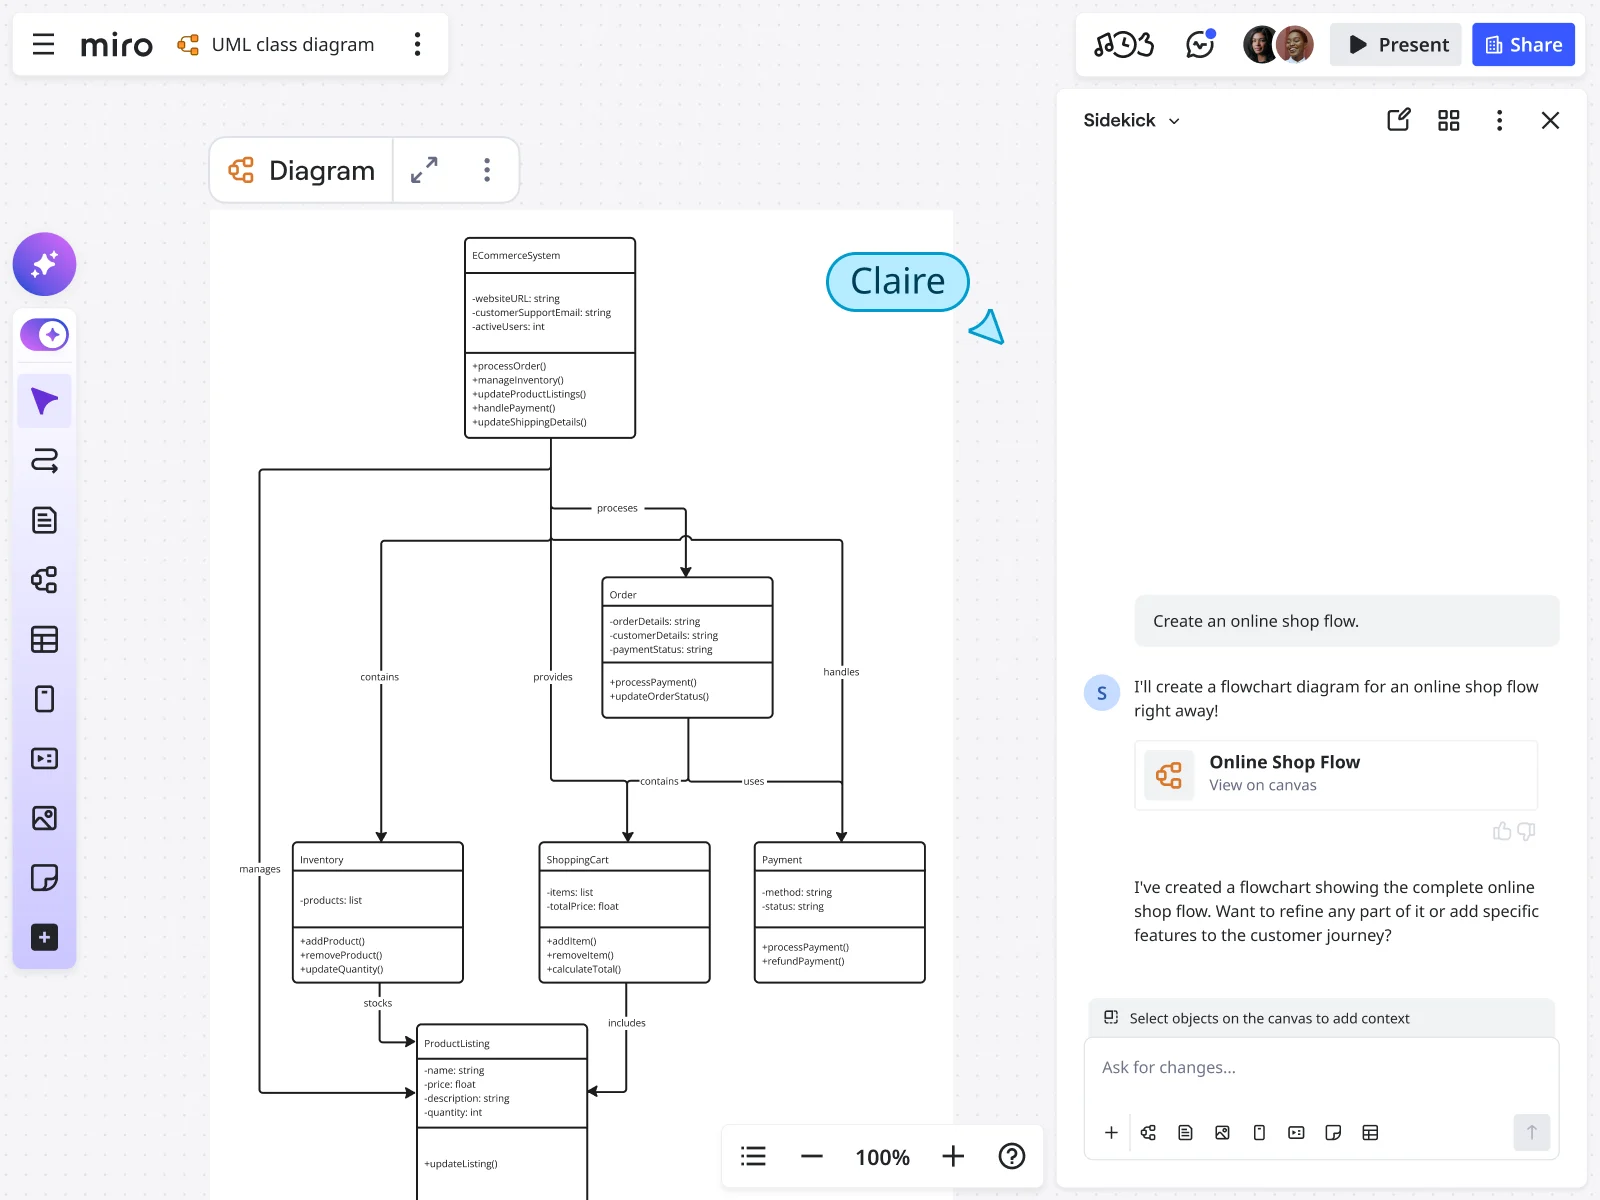
Task: Open Sidekick overflow menu with three dots
Action: coord(1499,120)
